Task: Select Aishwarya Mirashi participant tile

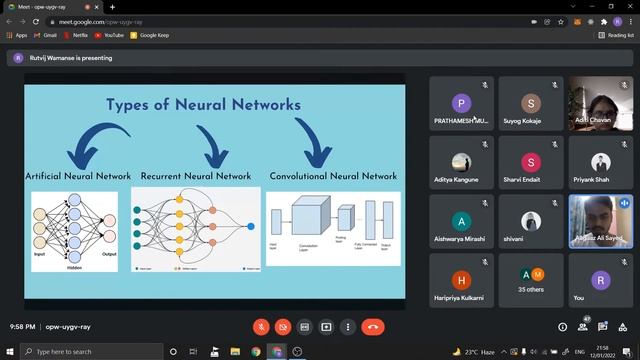Action: (x=461, y=222)
